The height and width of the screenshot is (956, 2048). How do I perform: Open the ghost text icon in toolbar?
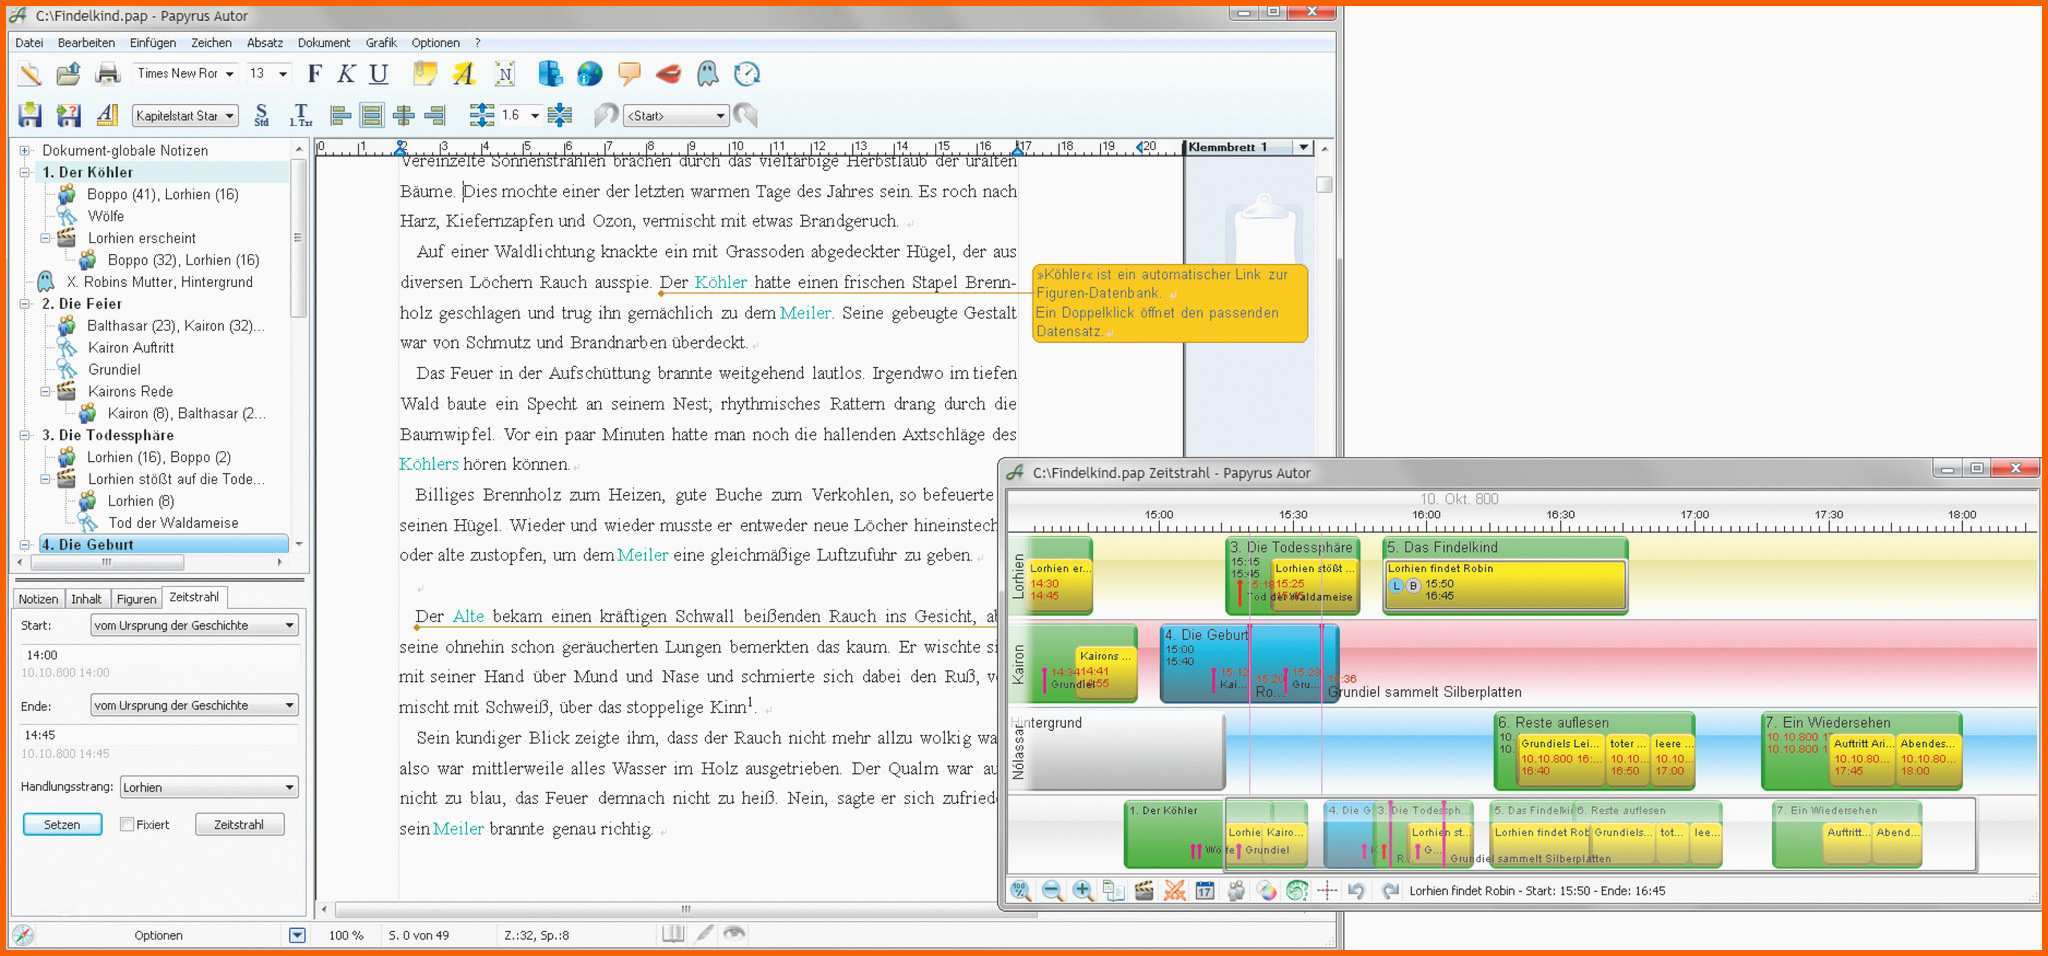707,74
